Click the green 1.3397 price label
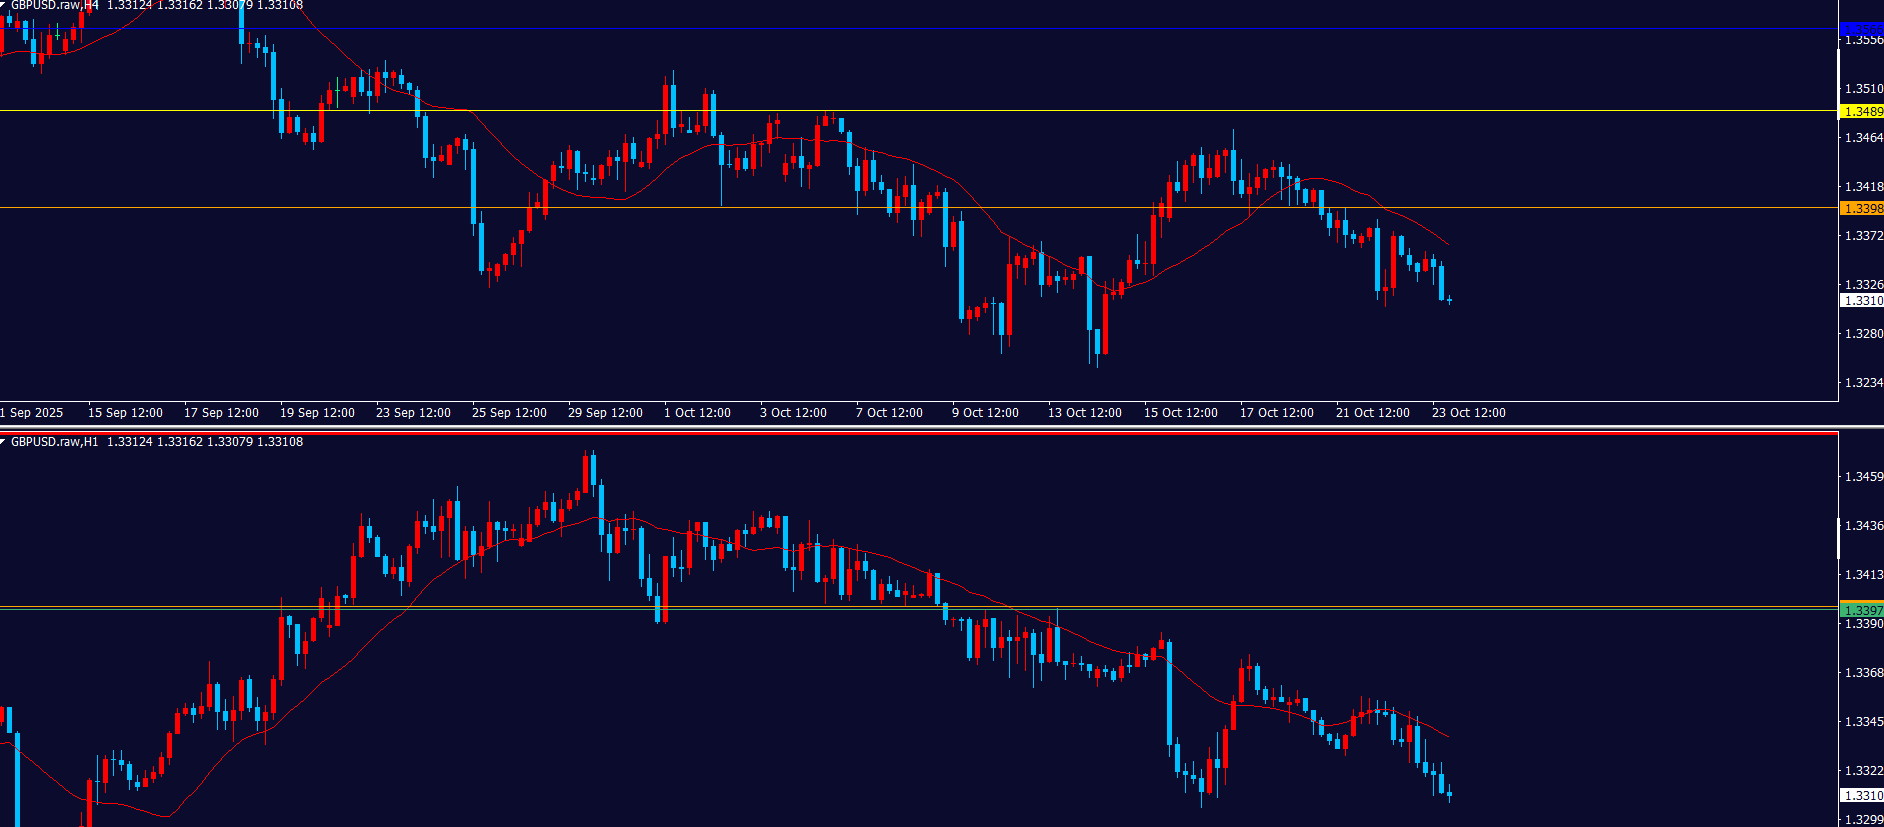Viewport: 1884px width, 827px height. coord(1862,610)
